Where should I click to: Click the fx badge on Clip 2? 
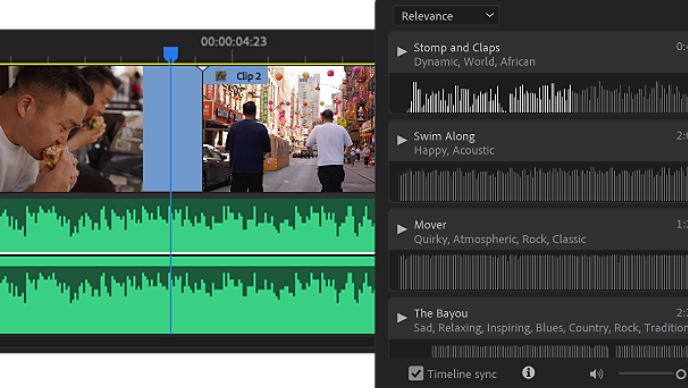221,76
